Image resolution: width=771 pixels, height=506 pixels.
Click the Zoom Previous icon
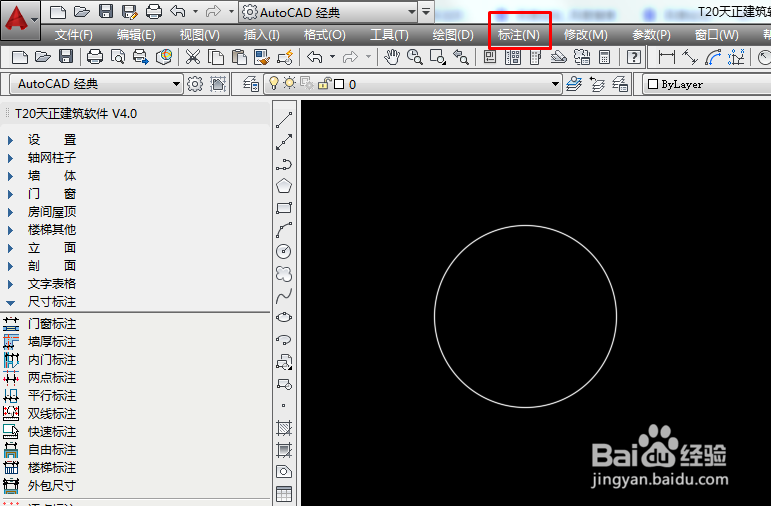[x=461, y=57]
